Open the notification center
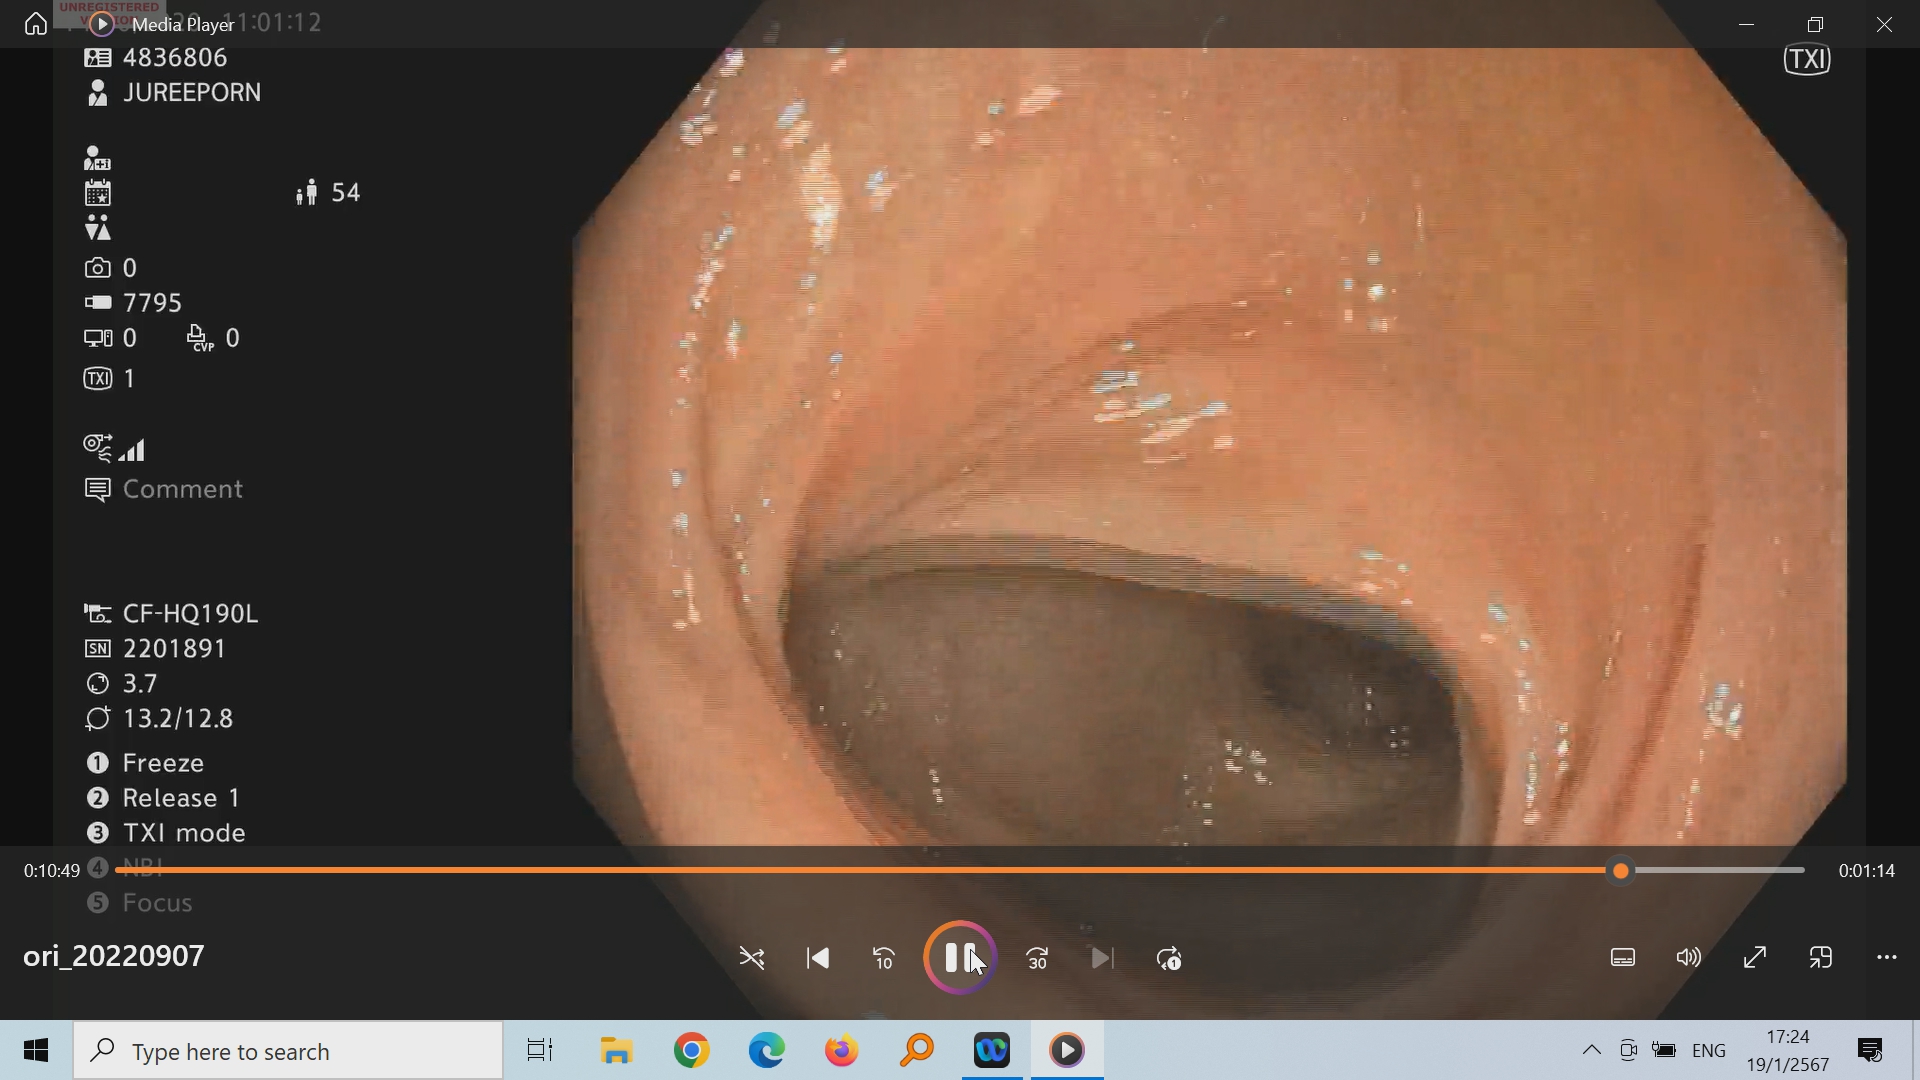 click(1870, 1050)
